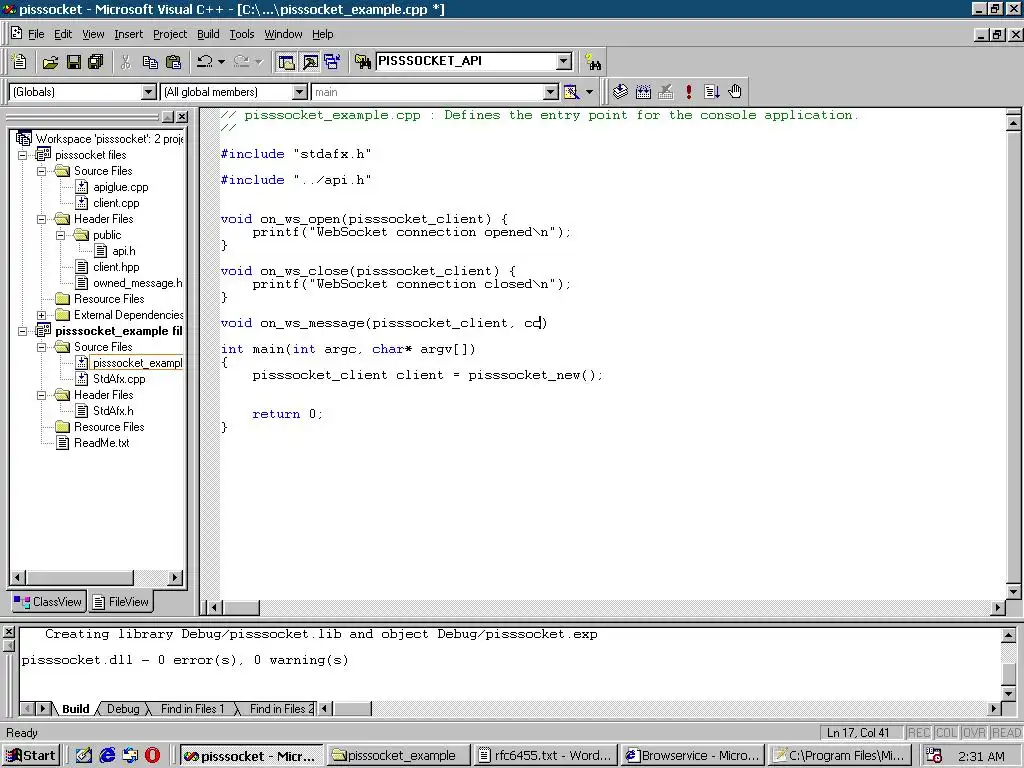Screen dimensions: 1024x768
Task: Collapse the pisssocket_example files project node
Action: pyautogui.click(x=23, y=331)
